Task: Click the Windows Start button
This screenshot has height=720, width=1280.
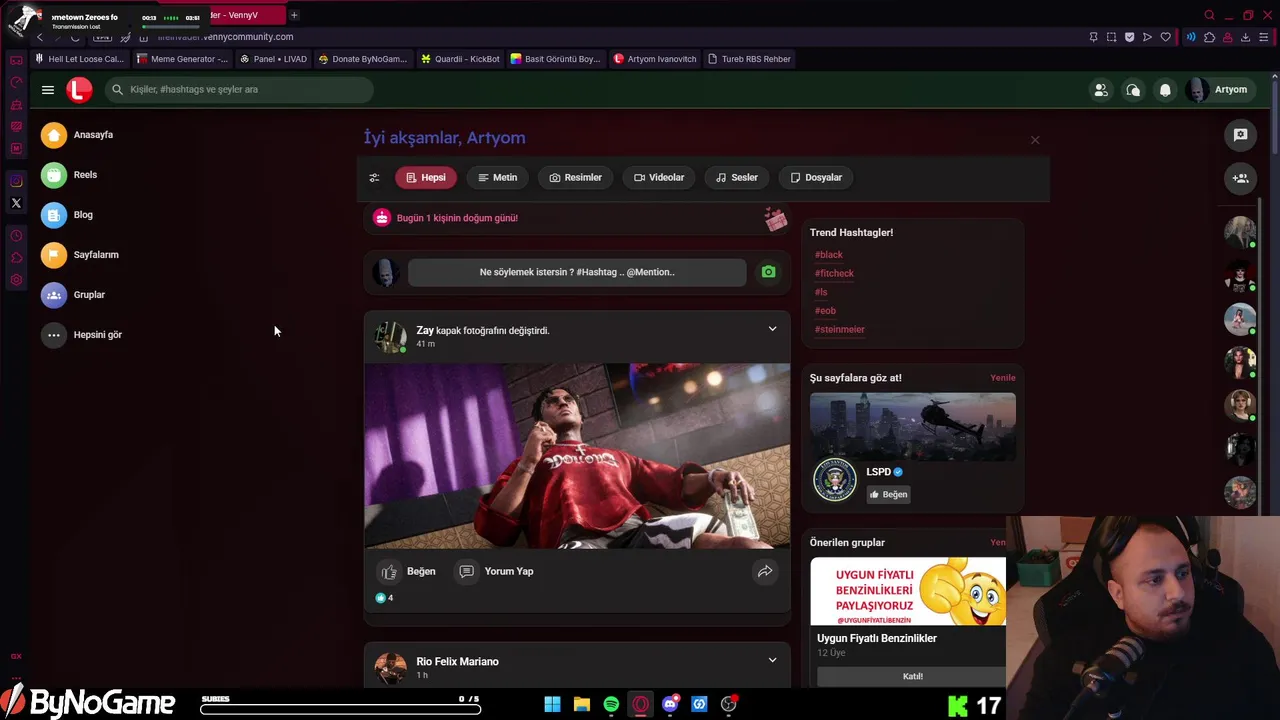Action: coord(552,704)
